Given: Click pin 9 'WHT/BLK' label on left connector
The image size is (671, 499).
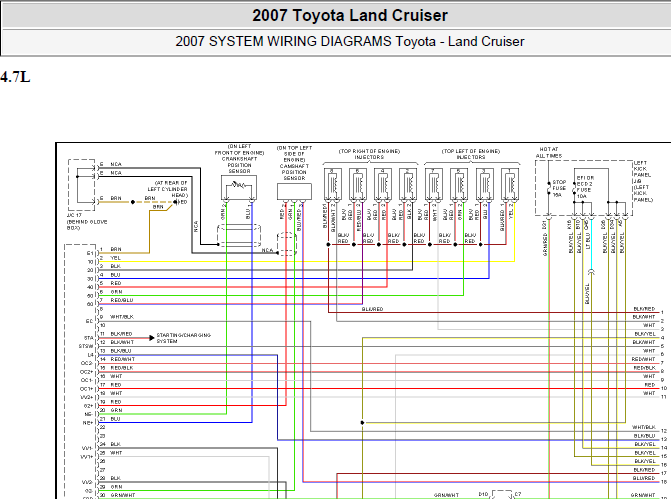Looking at the screenshot, I should pyautogui.click(x=122, y=317).
